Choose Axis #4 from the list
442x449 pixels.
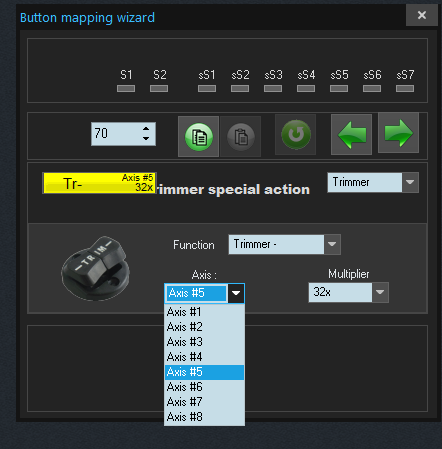pos(204,357)
